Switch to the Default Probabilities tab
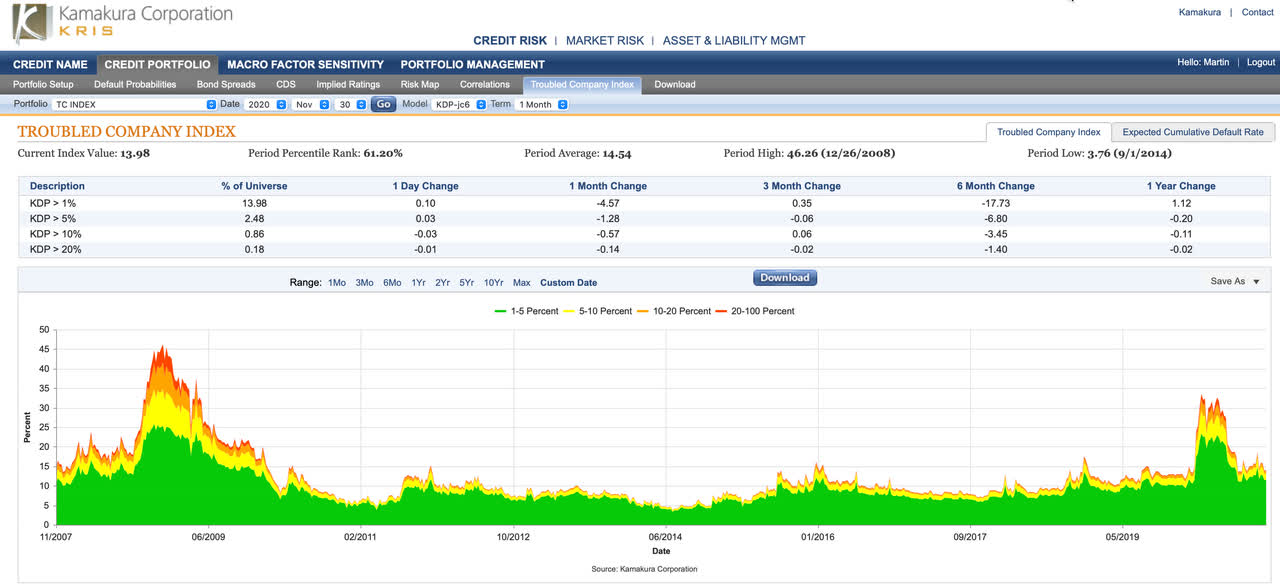This screenshot has width=1280, height=587. coord(135,85)
